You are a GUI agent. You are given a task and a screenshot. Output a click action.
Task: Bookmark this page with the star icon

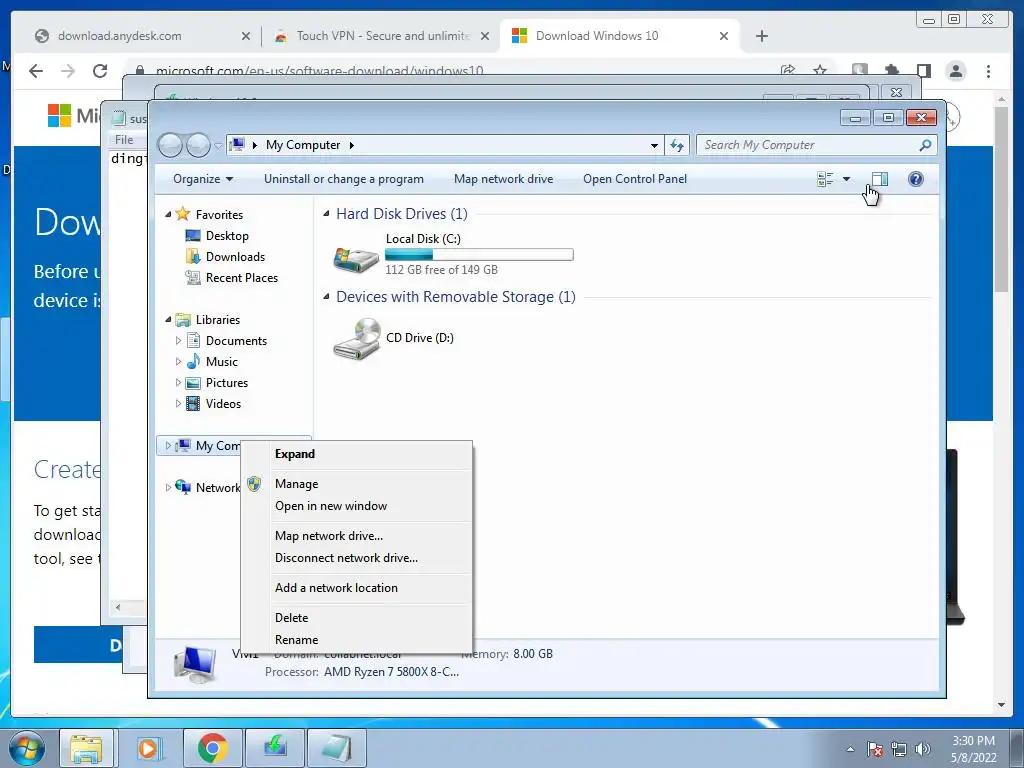coord(820,70)
